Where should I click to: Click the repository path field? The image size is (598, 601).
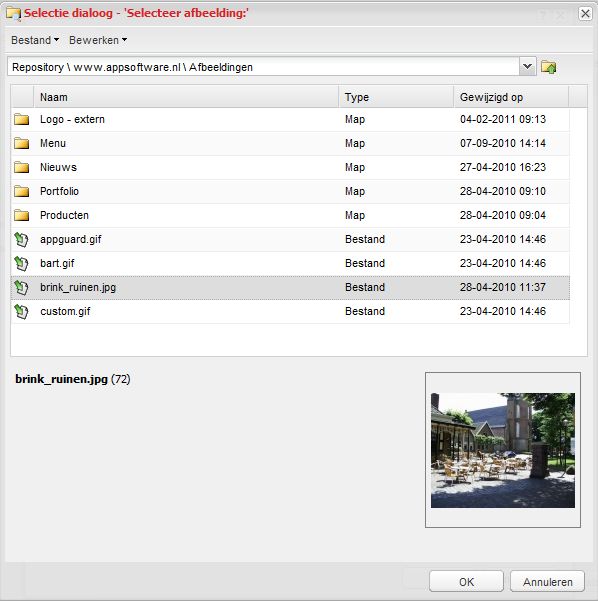(263, 67)
